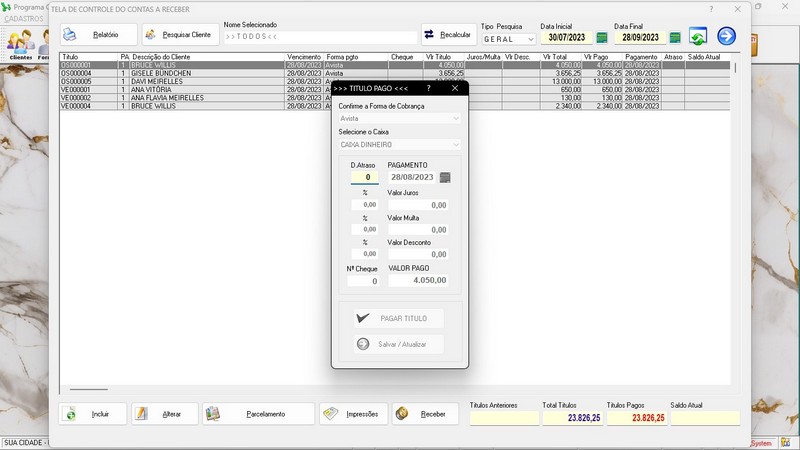Click the Nome Selecionado field
Screen dimensions: 800x450
click(x=320, y=37)
